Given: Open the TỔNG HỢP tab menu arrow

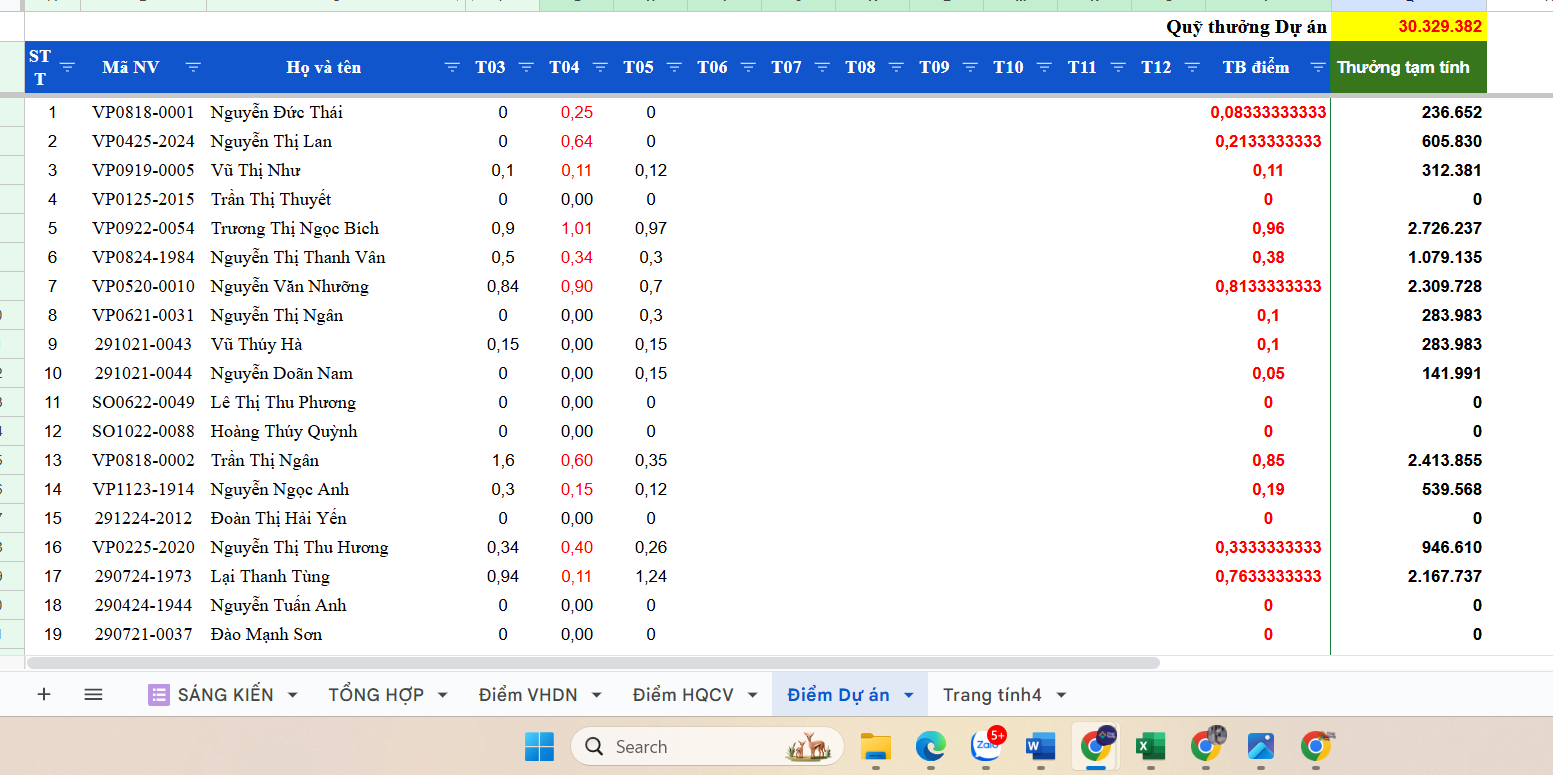Looking at the screenshot, I should pyautogui.click(x=443, y=695).
